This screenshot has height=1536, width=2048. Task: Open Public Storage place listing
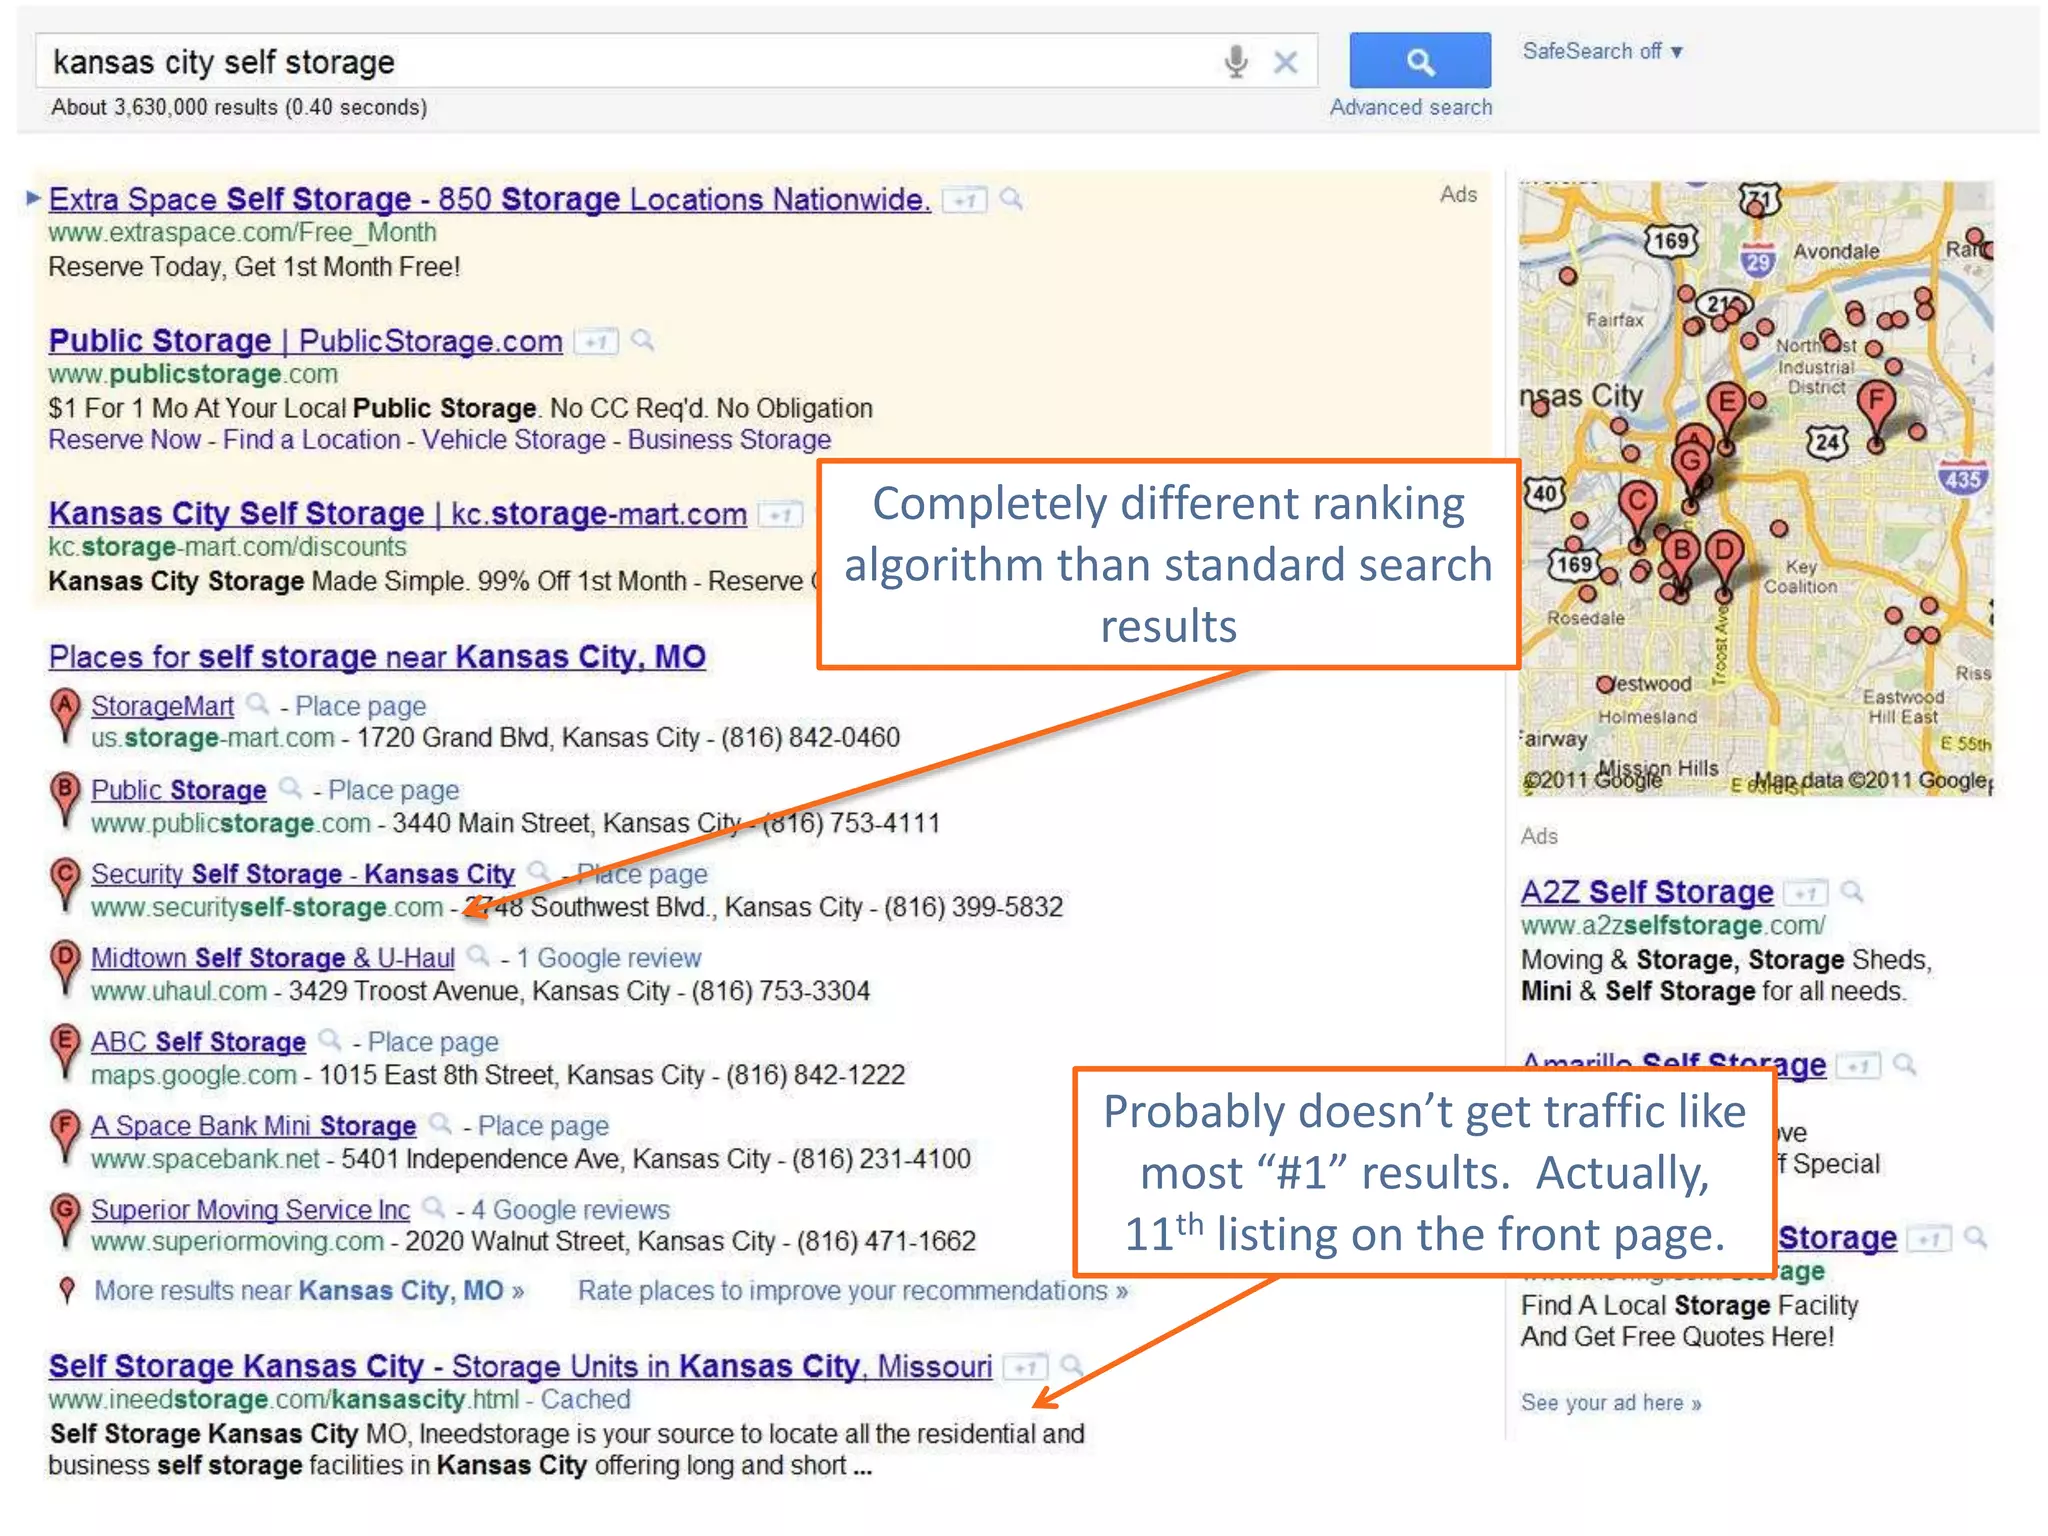178,790
